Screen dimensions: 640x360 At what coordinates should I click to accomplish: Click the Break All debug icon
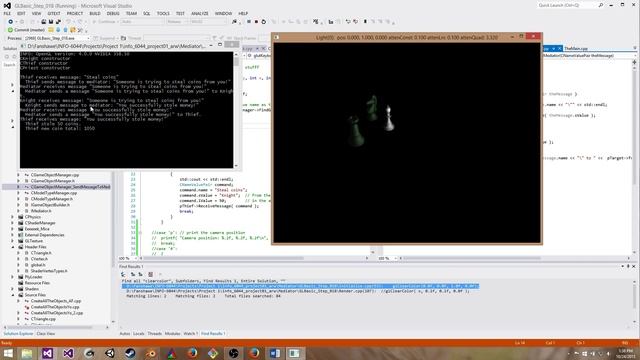249,22
